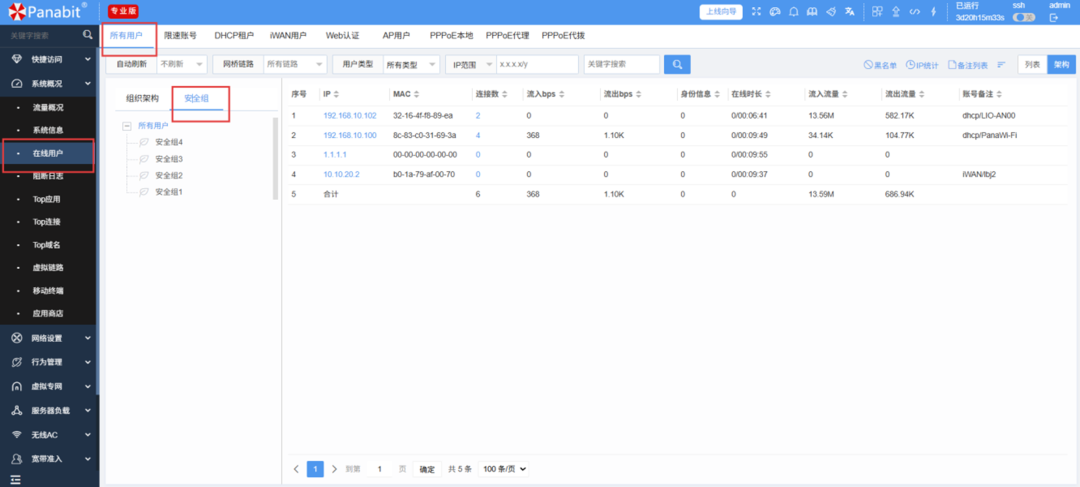1080x487 pixels.
Task: Expand 行为管理 sidebar menu
Action: 50,362
